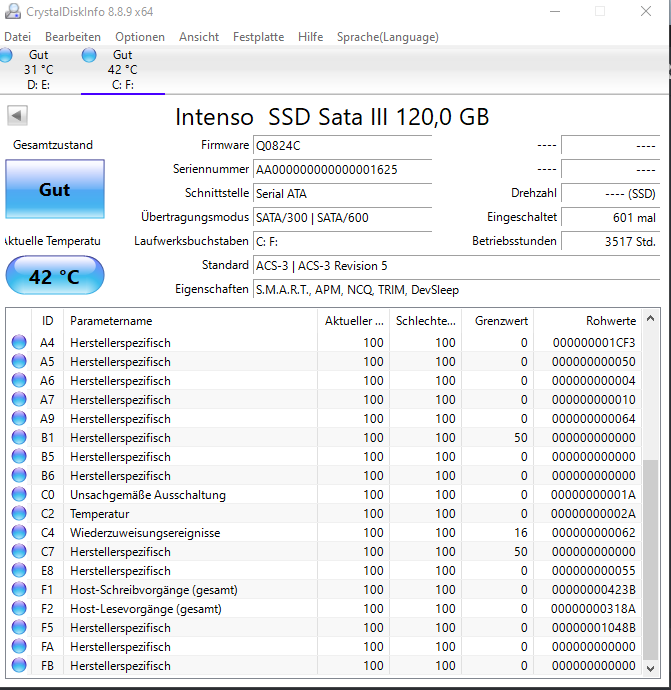Open the Bearbeiten menu

coord(73,37)
